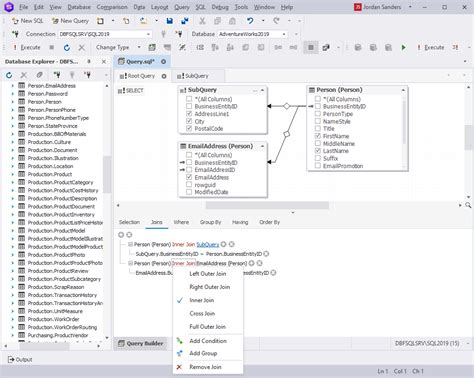Image resolution: width=474 pixels, height=378 pixels.
Task: Click the New SQL toolbar button
Action: coord(28,21)
